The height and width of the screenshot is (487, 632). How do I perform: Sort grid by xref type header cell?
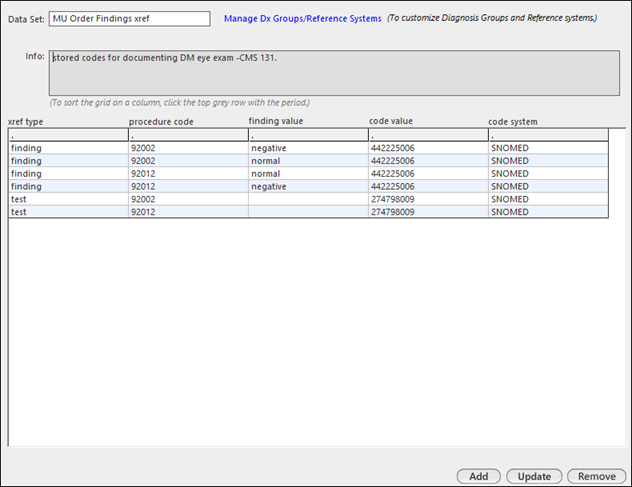coord(68,135)
